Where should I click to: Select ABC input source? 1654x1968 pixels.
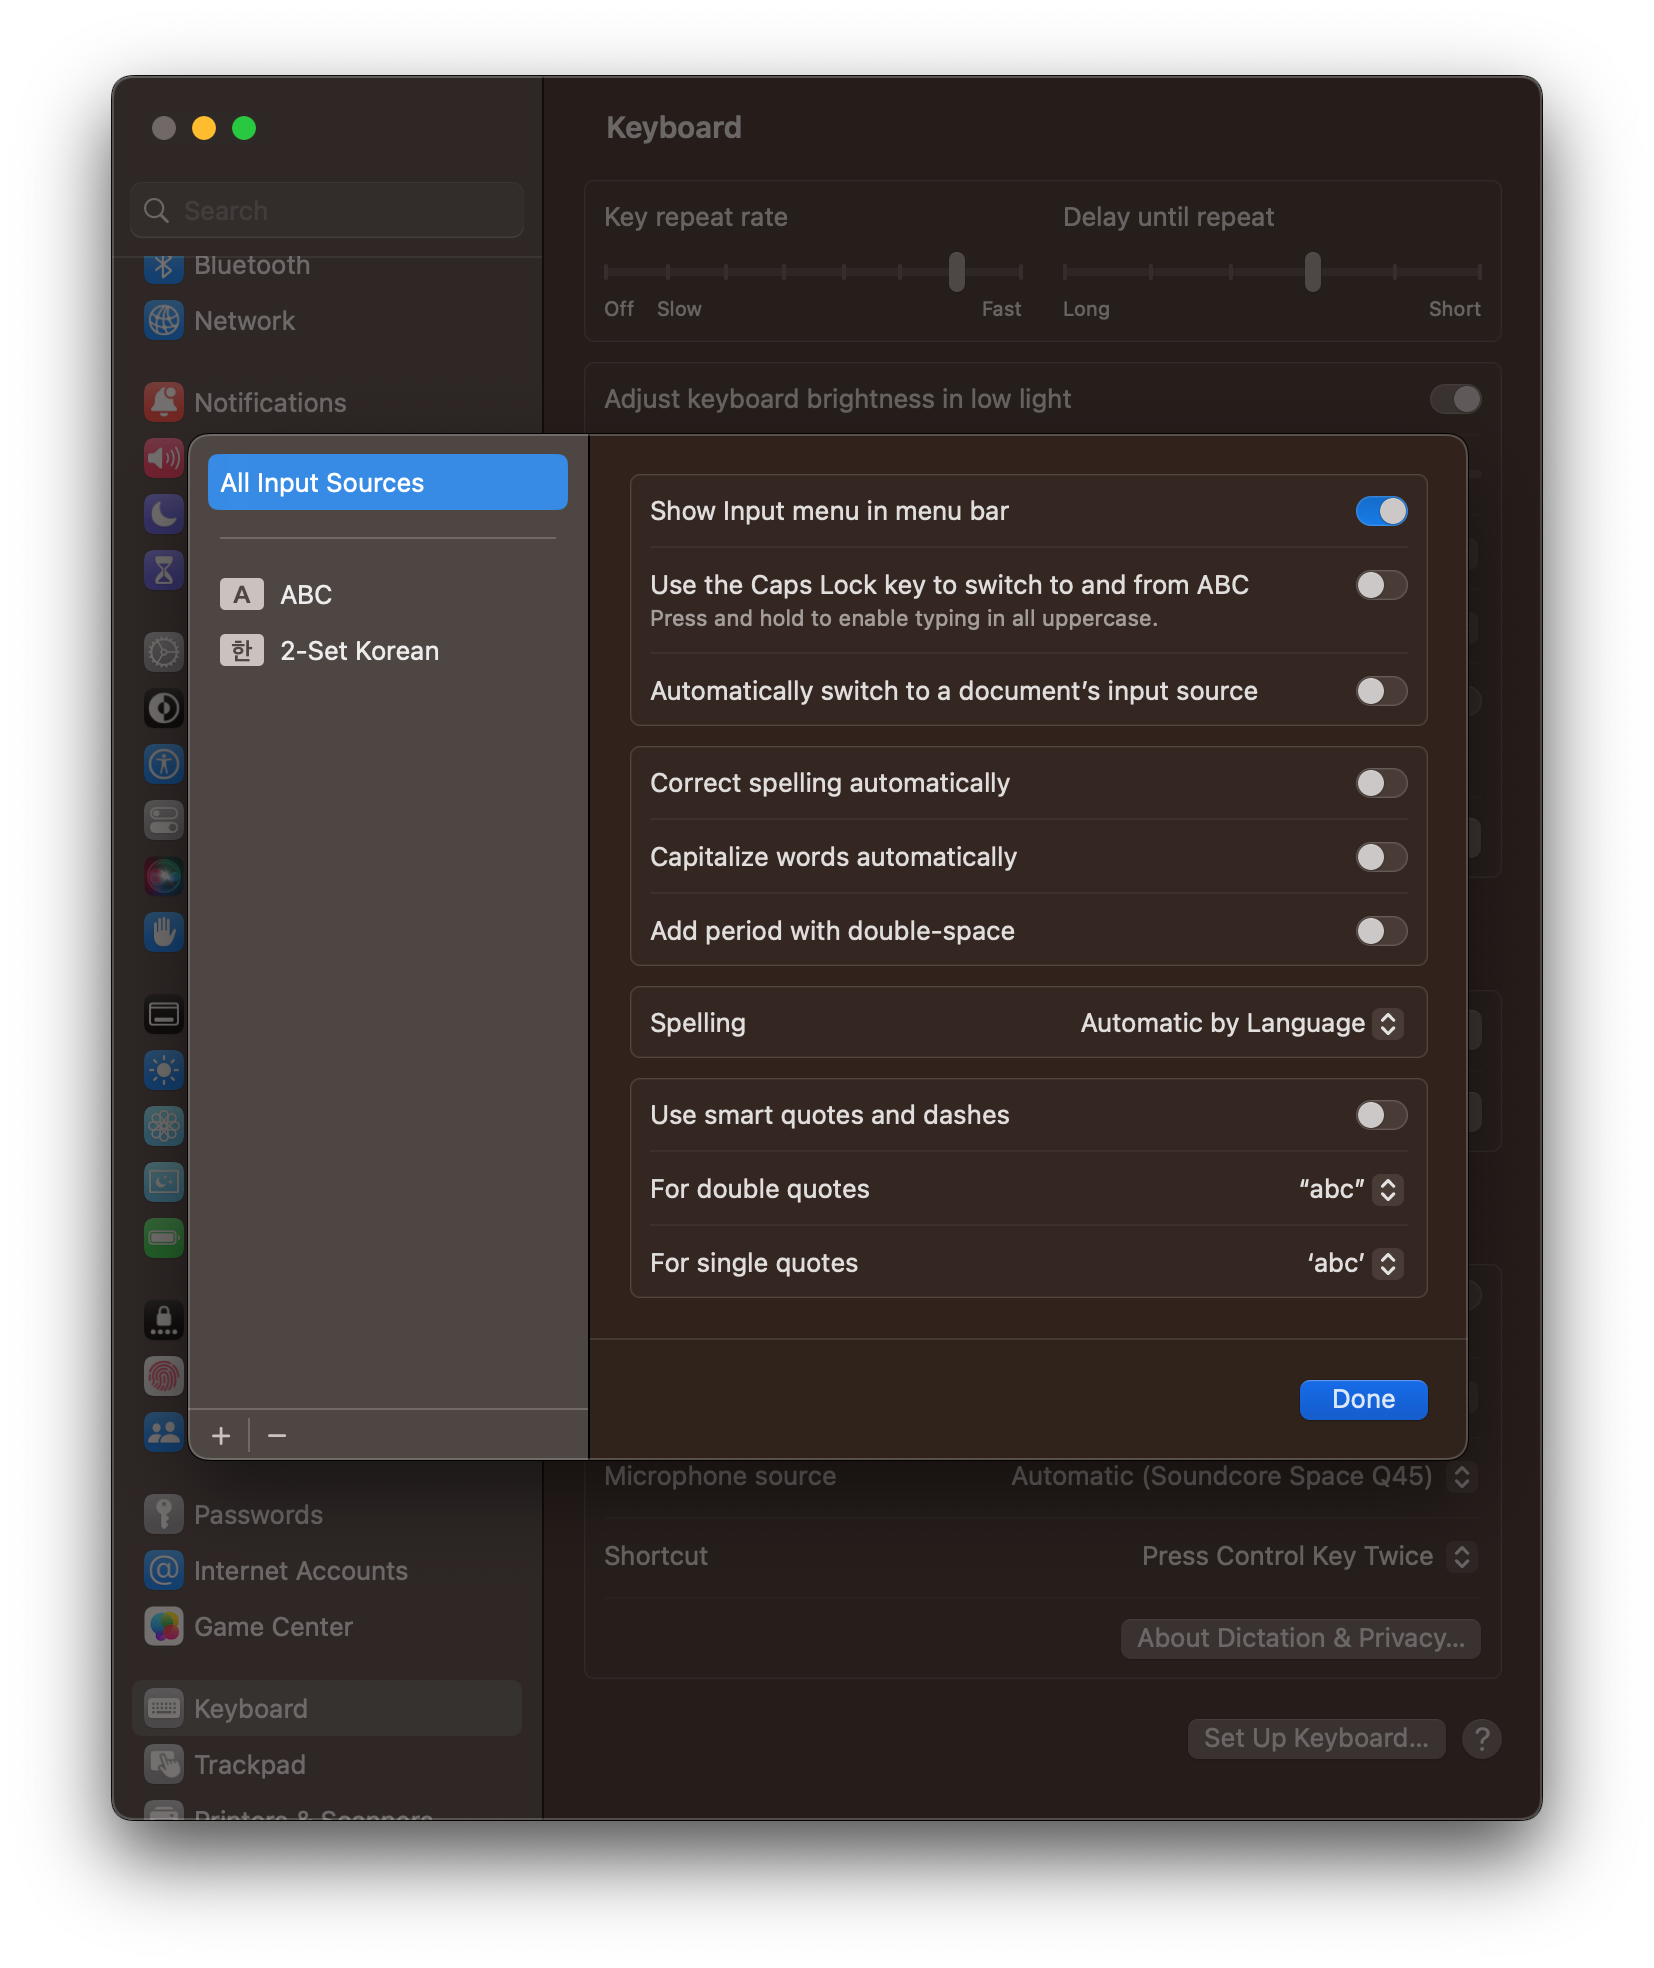click(388, 595)
